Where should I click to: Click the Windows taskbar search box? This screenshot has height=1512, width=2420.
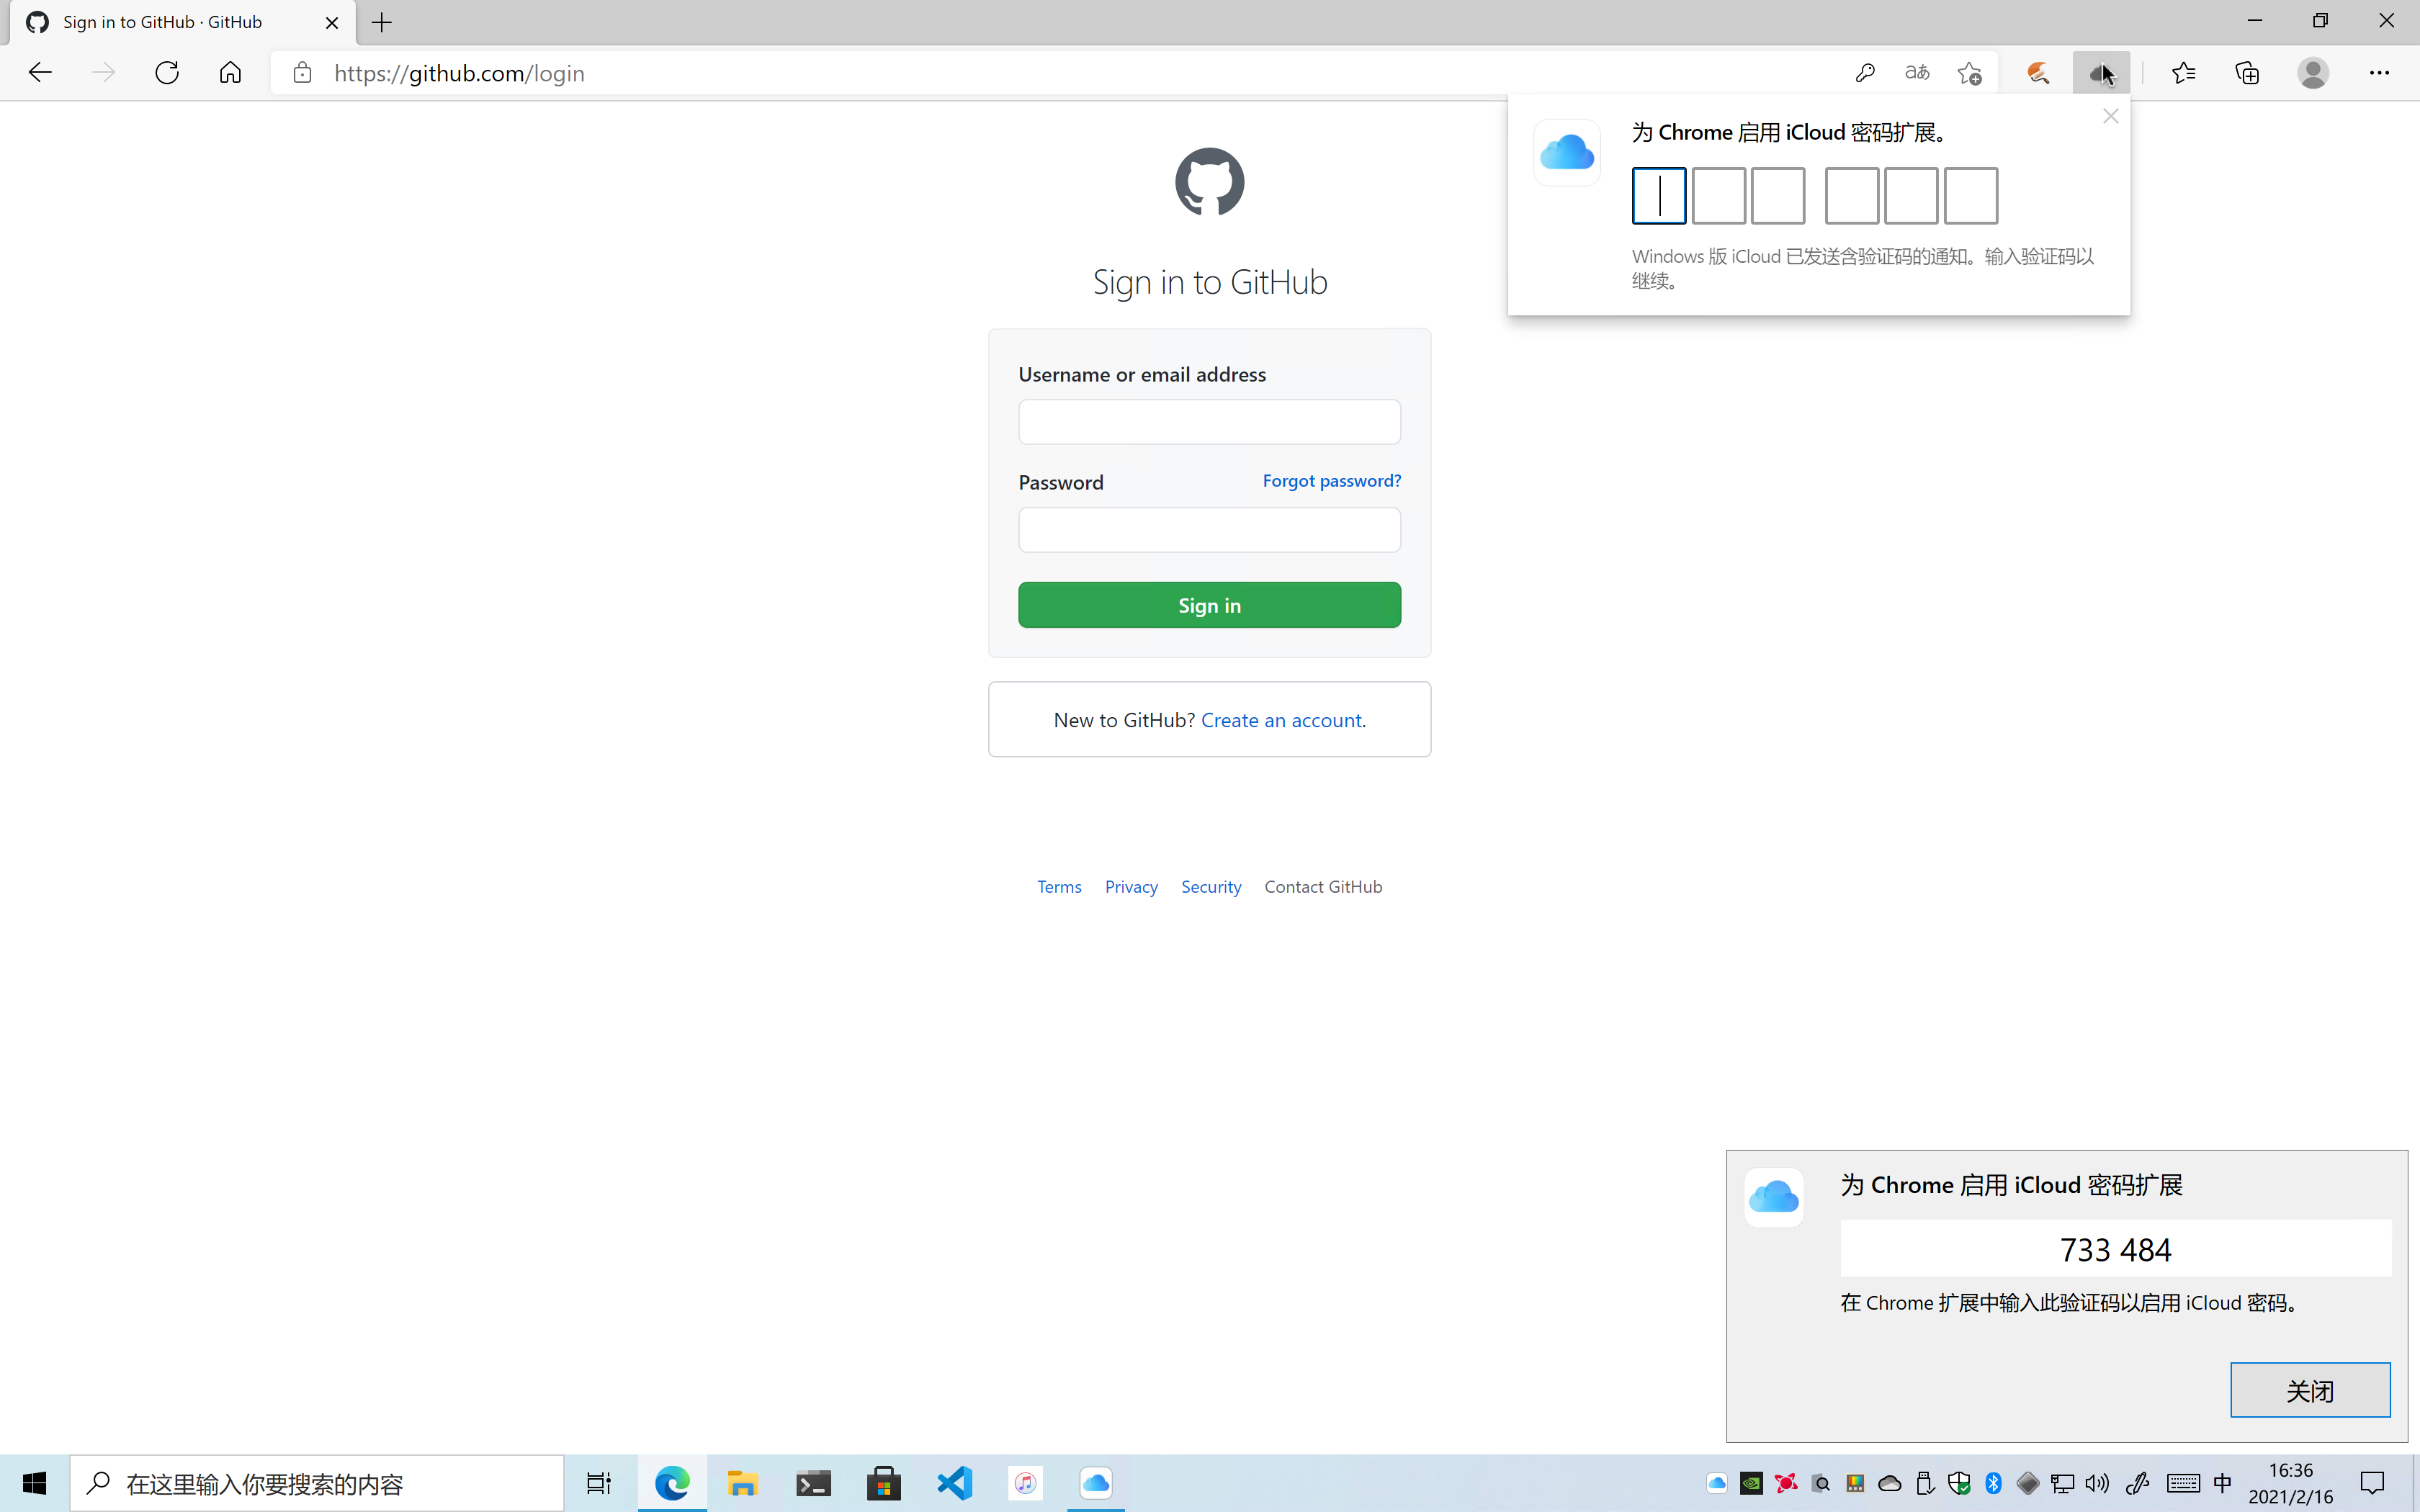(317, 1484)
